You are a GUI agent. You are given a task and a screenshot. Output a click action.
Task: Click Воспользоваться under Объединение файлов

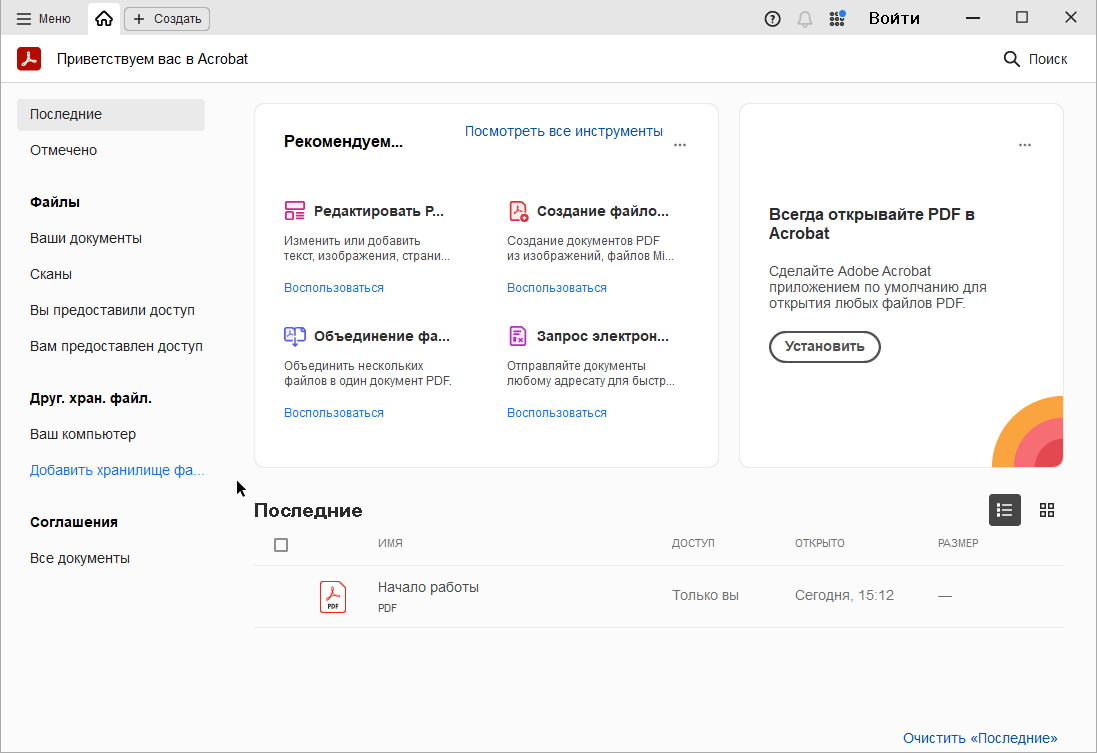(x=334, y=414)
